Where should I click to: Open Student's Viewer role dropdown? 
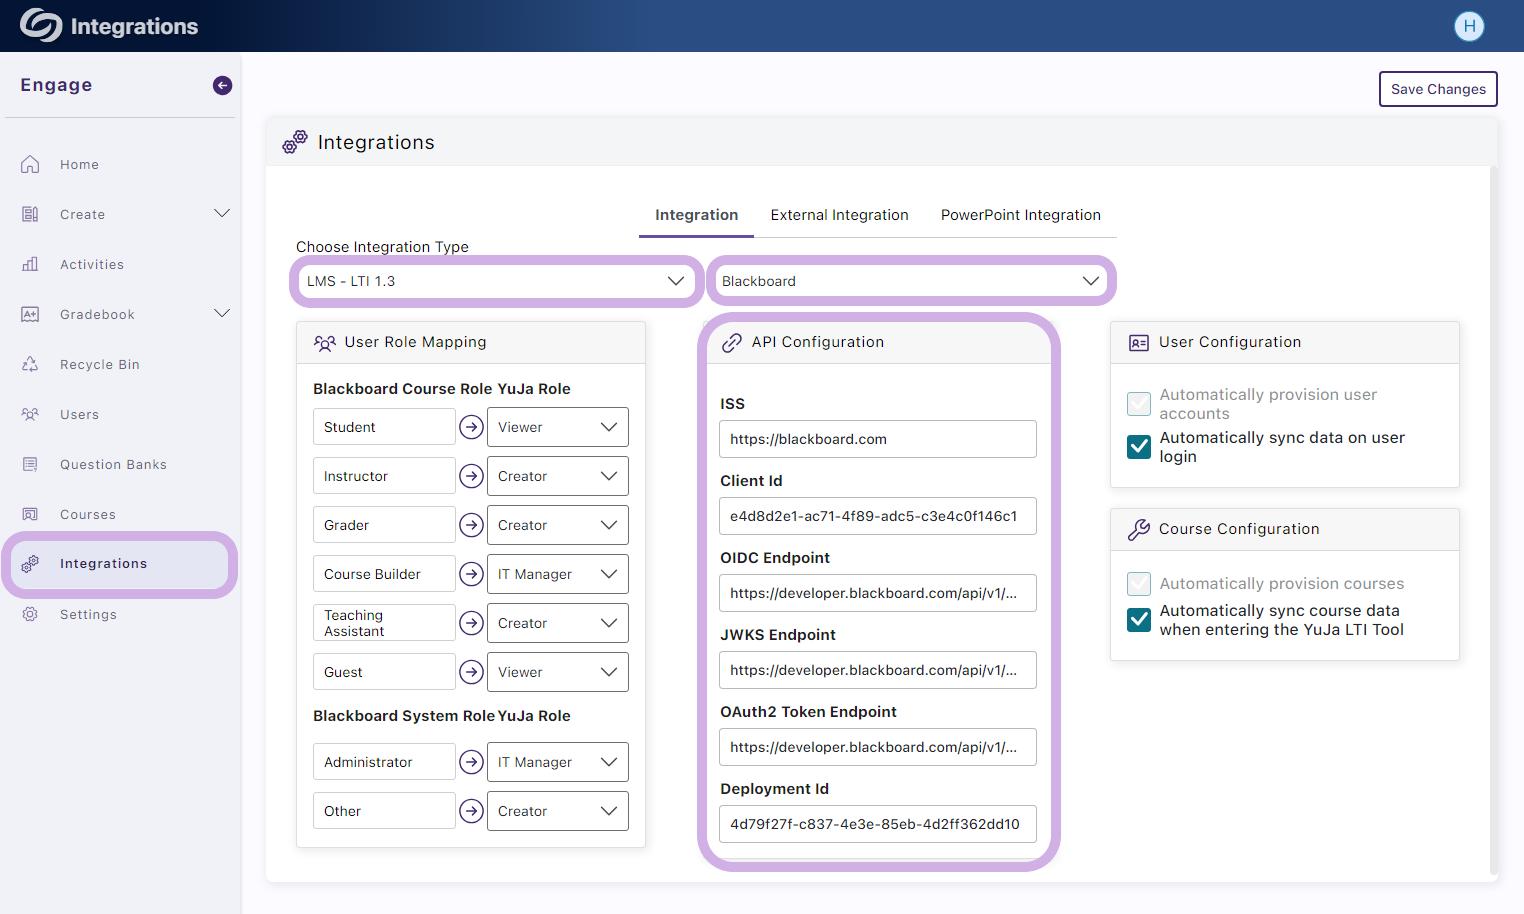[x=557, y=427]
